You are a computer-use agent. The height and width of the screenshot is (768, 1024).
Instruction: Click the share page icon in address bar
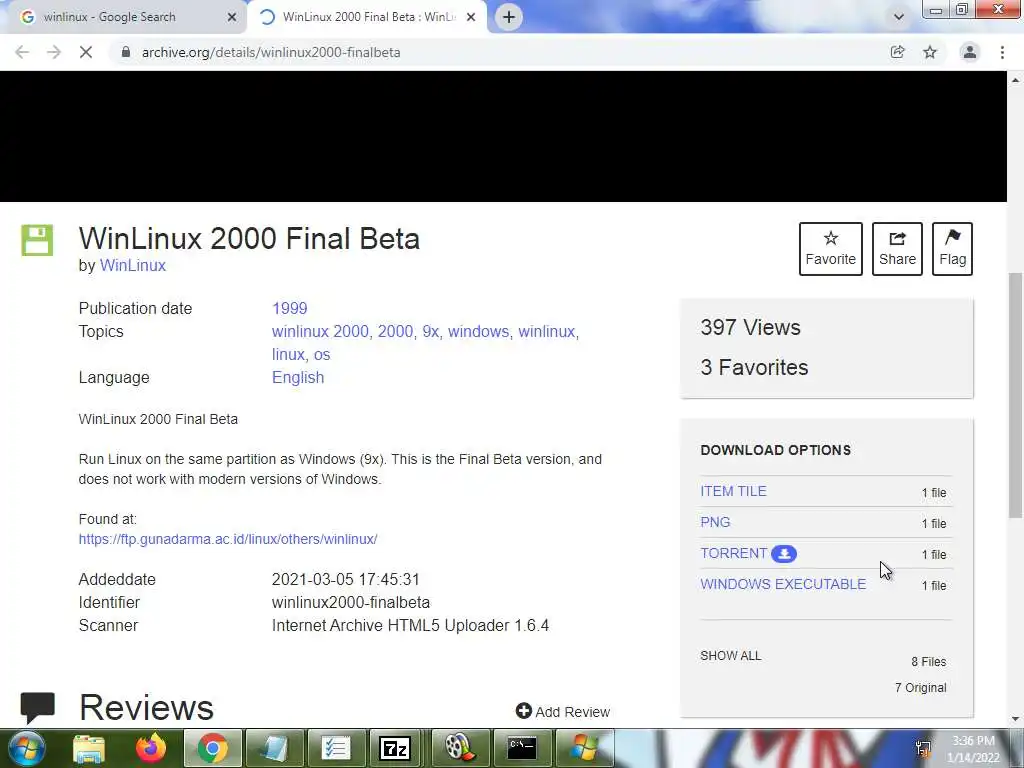[x=897, y=52]
